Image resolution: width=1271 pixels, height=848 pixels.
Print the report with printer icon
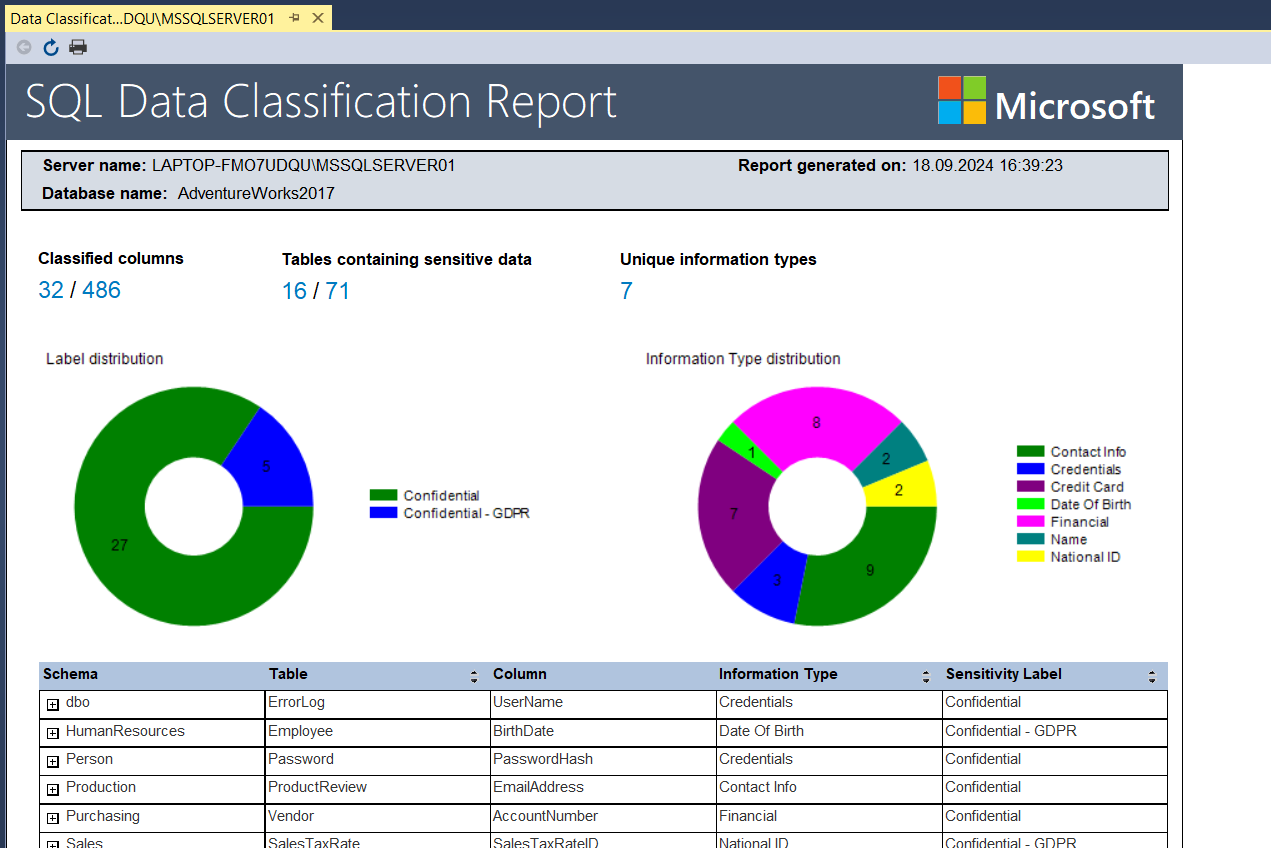78,47
